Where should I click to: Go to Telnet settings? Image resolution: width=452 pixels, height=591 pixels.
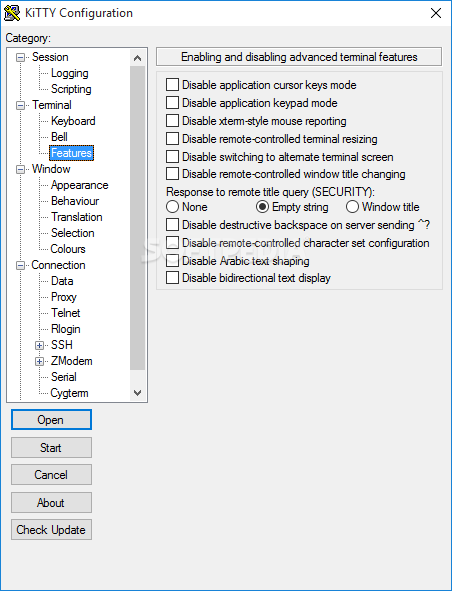tap(66, 313)
